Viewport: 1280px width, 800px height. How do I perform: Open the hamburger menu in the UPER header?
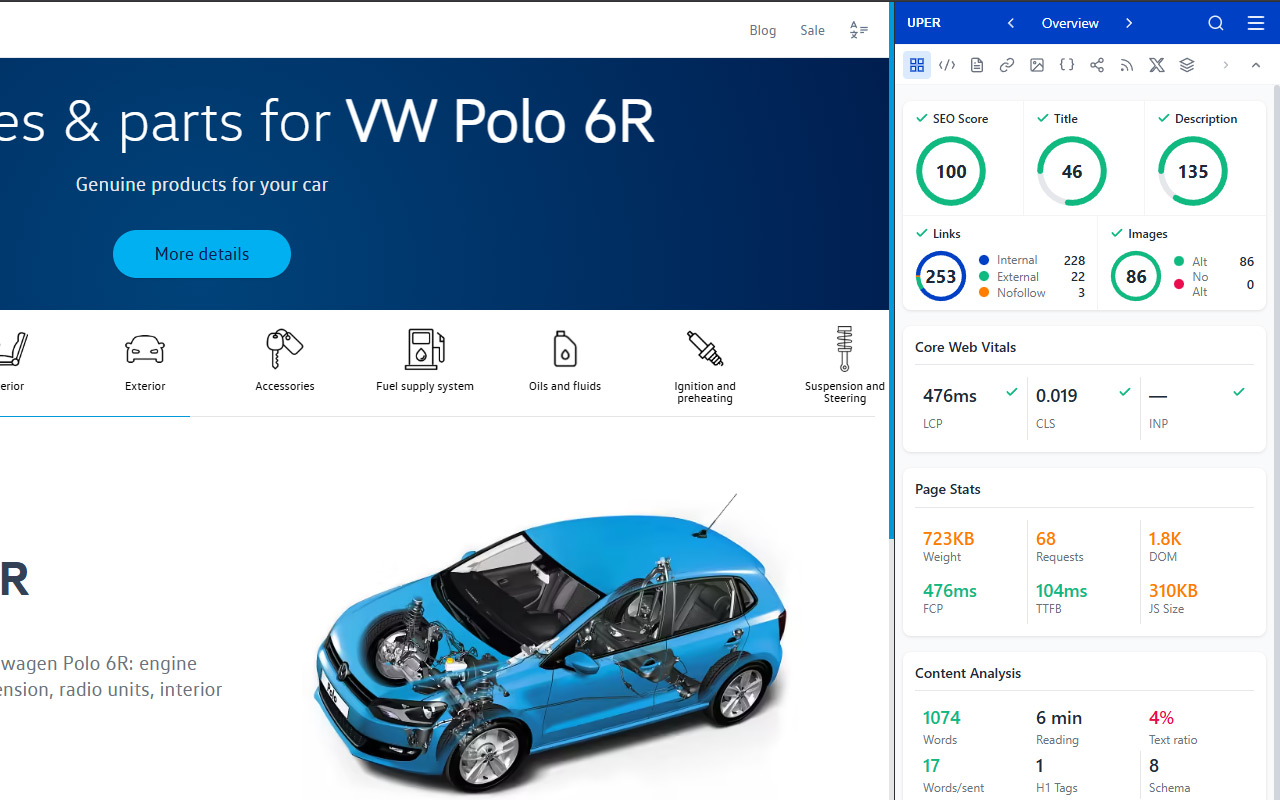pyautogui.click(x=1256, y=23)
